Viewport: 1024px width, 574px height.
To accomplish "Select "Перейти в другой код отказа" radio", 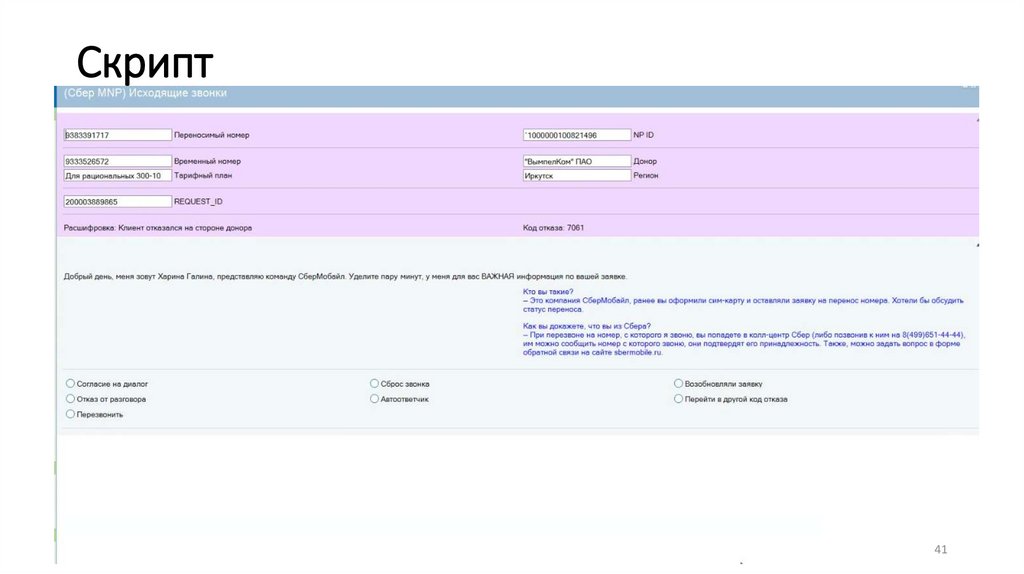I will point(678,398).
